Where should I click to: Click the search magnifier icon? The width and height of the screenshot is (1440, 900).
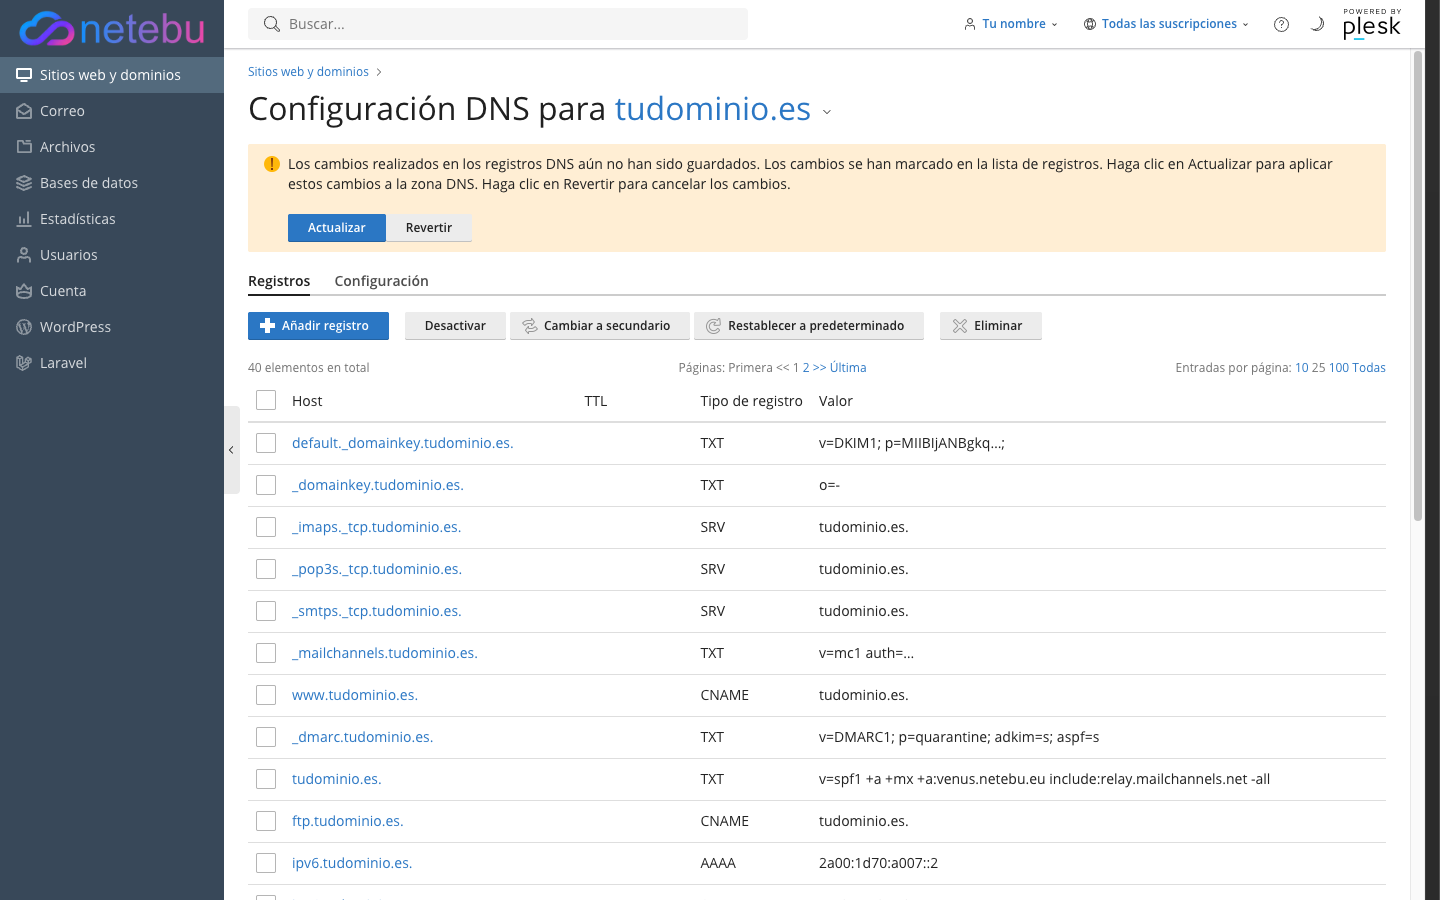coord(271,24)
